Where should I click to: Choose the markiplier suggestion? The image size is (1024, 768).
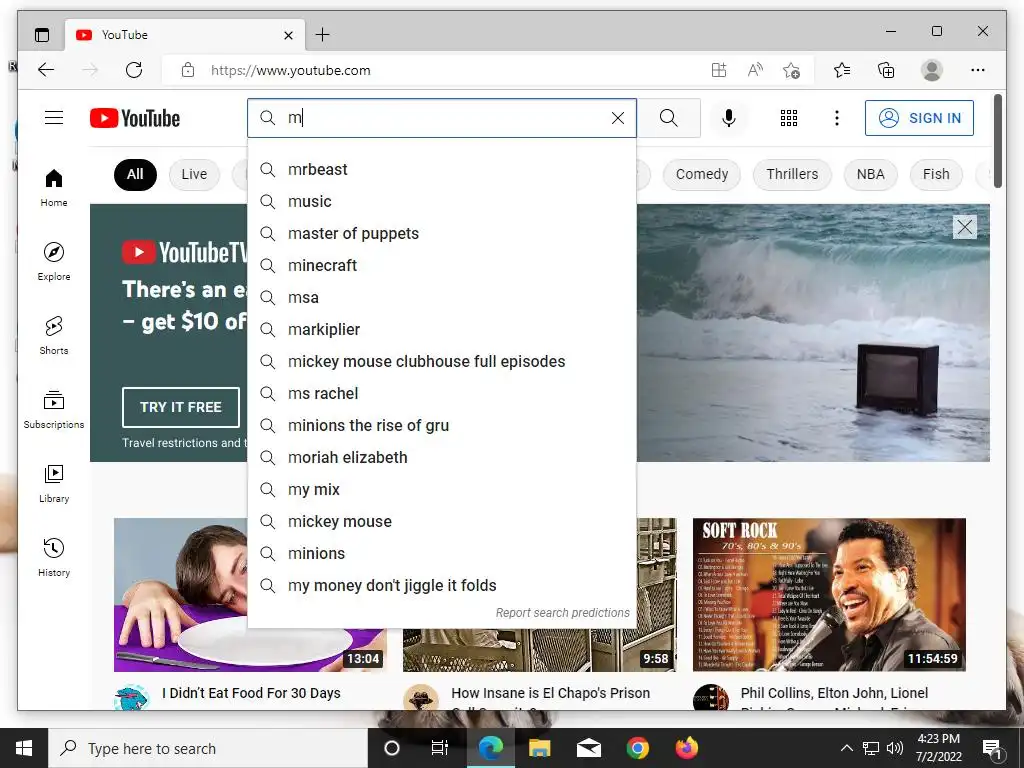[442, 329]
